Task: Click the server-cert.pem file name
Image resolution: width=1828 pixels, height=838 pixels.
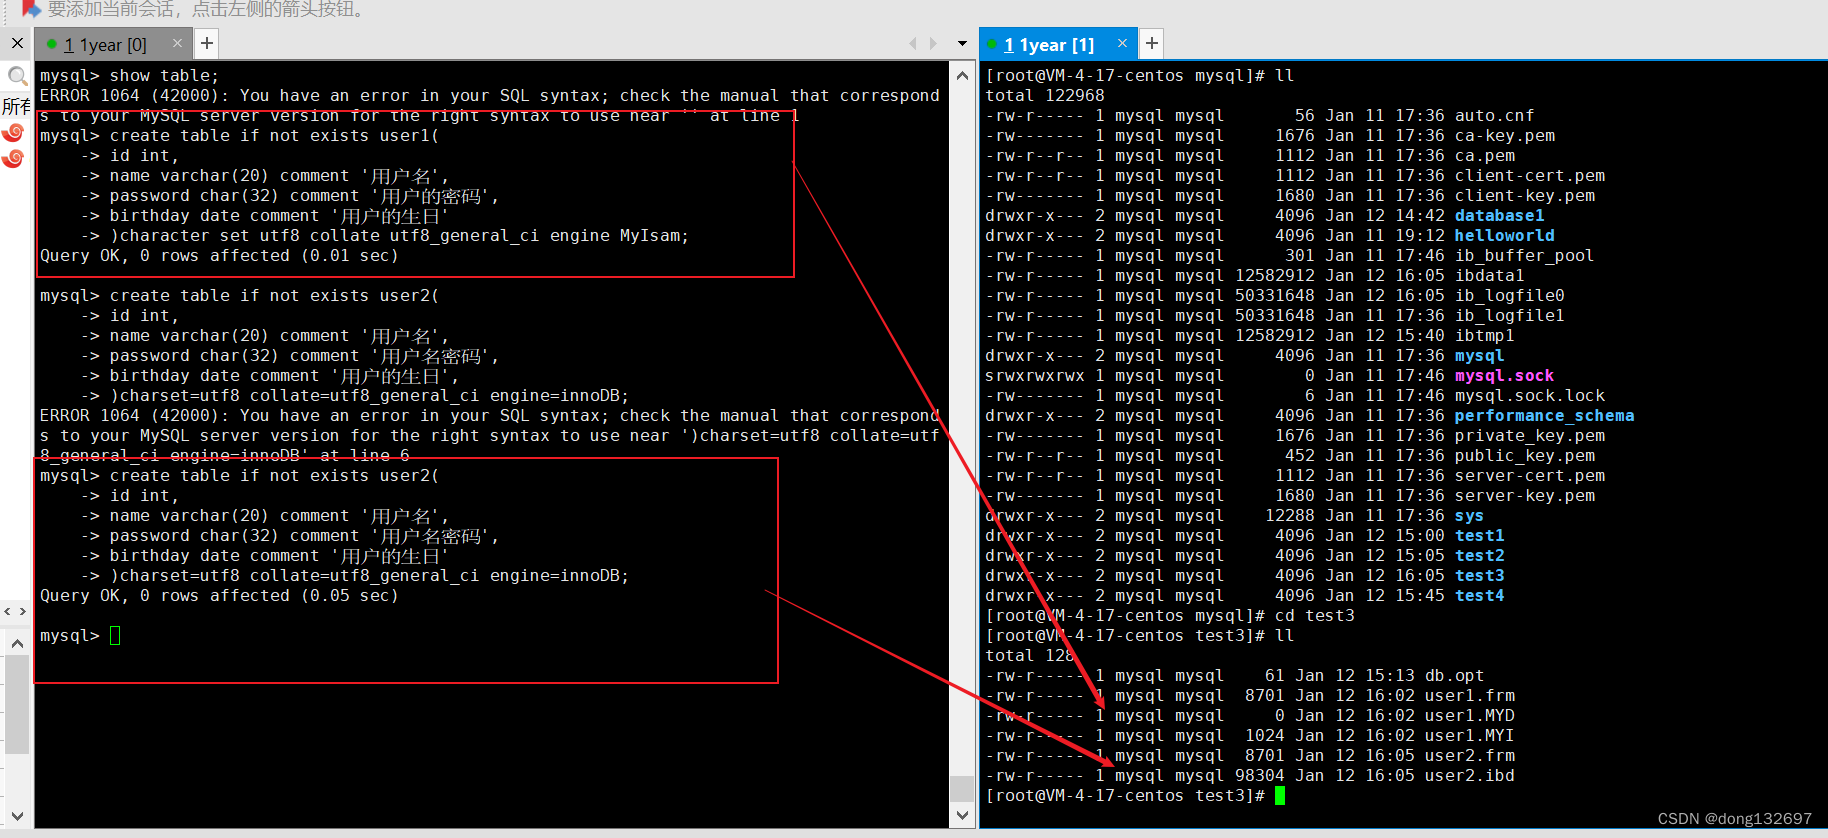Action: pyautogui.click(x=1529, y=476)
